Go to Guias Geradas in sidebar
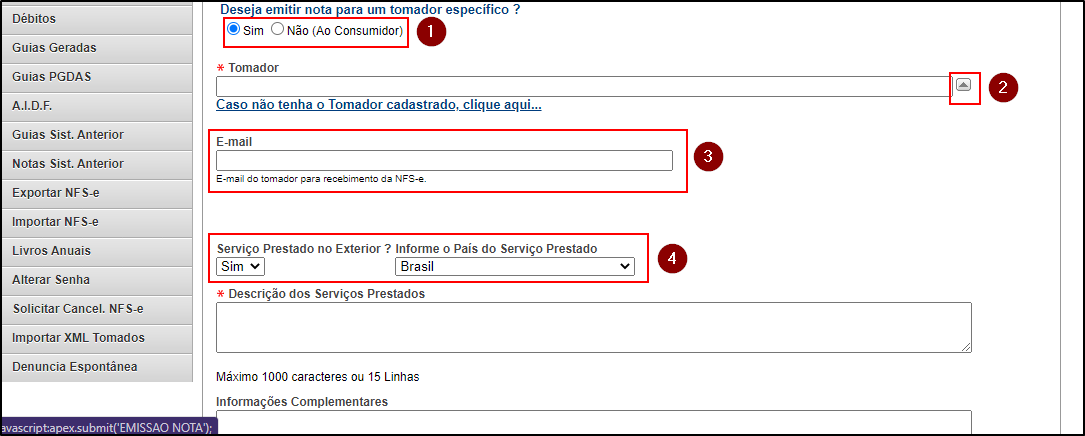 pos(96,48)
